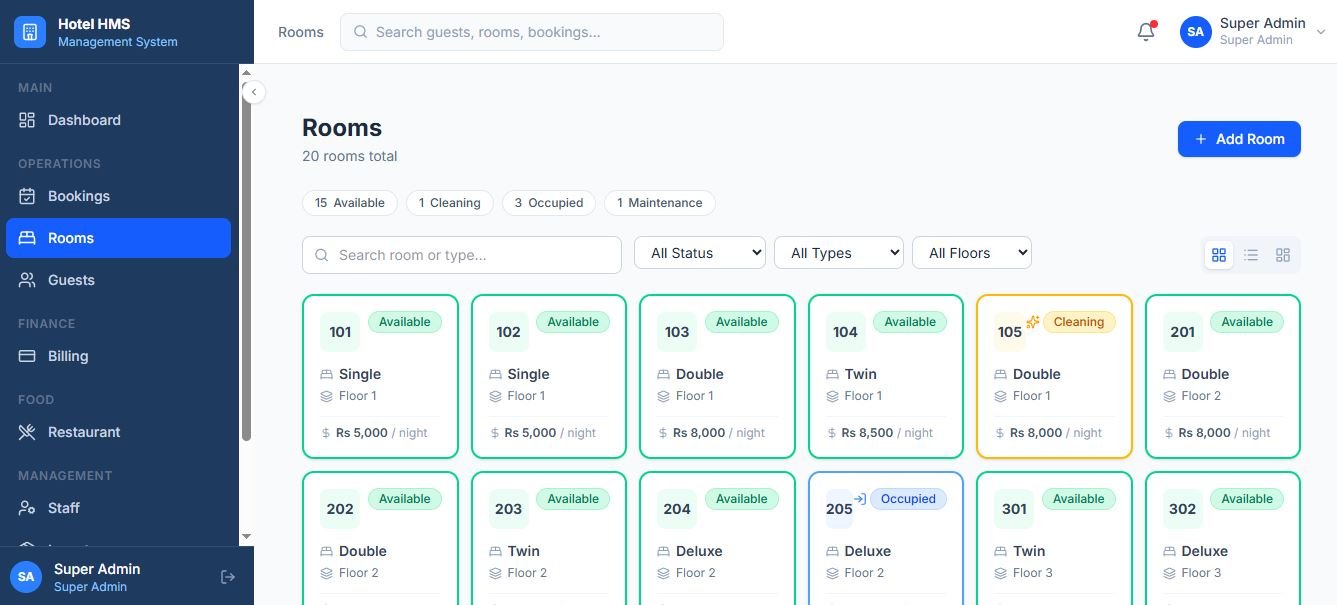
Task: Collapse the sidebar with the chevron button
Action: pos(254,92)
